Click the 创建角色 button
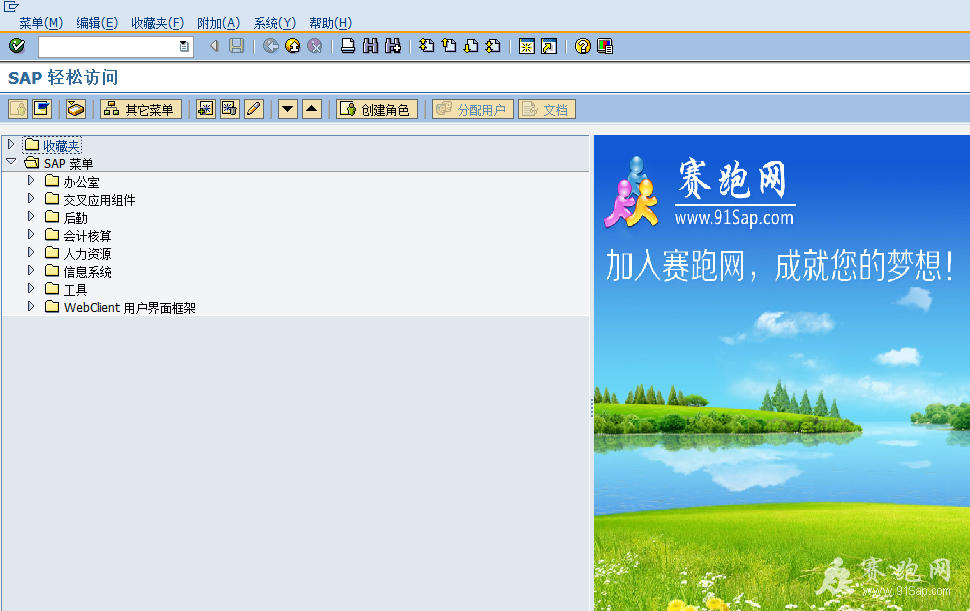Image resolution: width=970 pixels, height=611 pixels. tap(377, 109)
